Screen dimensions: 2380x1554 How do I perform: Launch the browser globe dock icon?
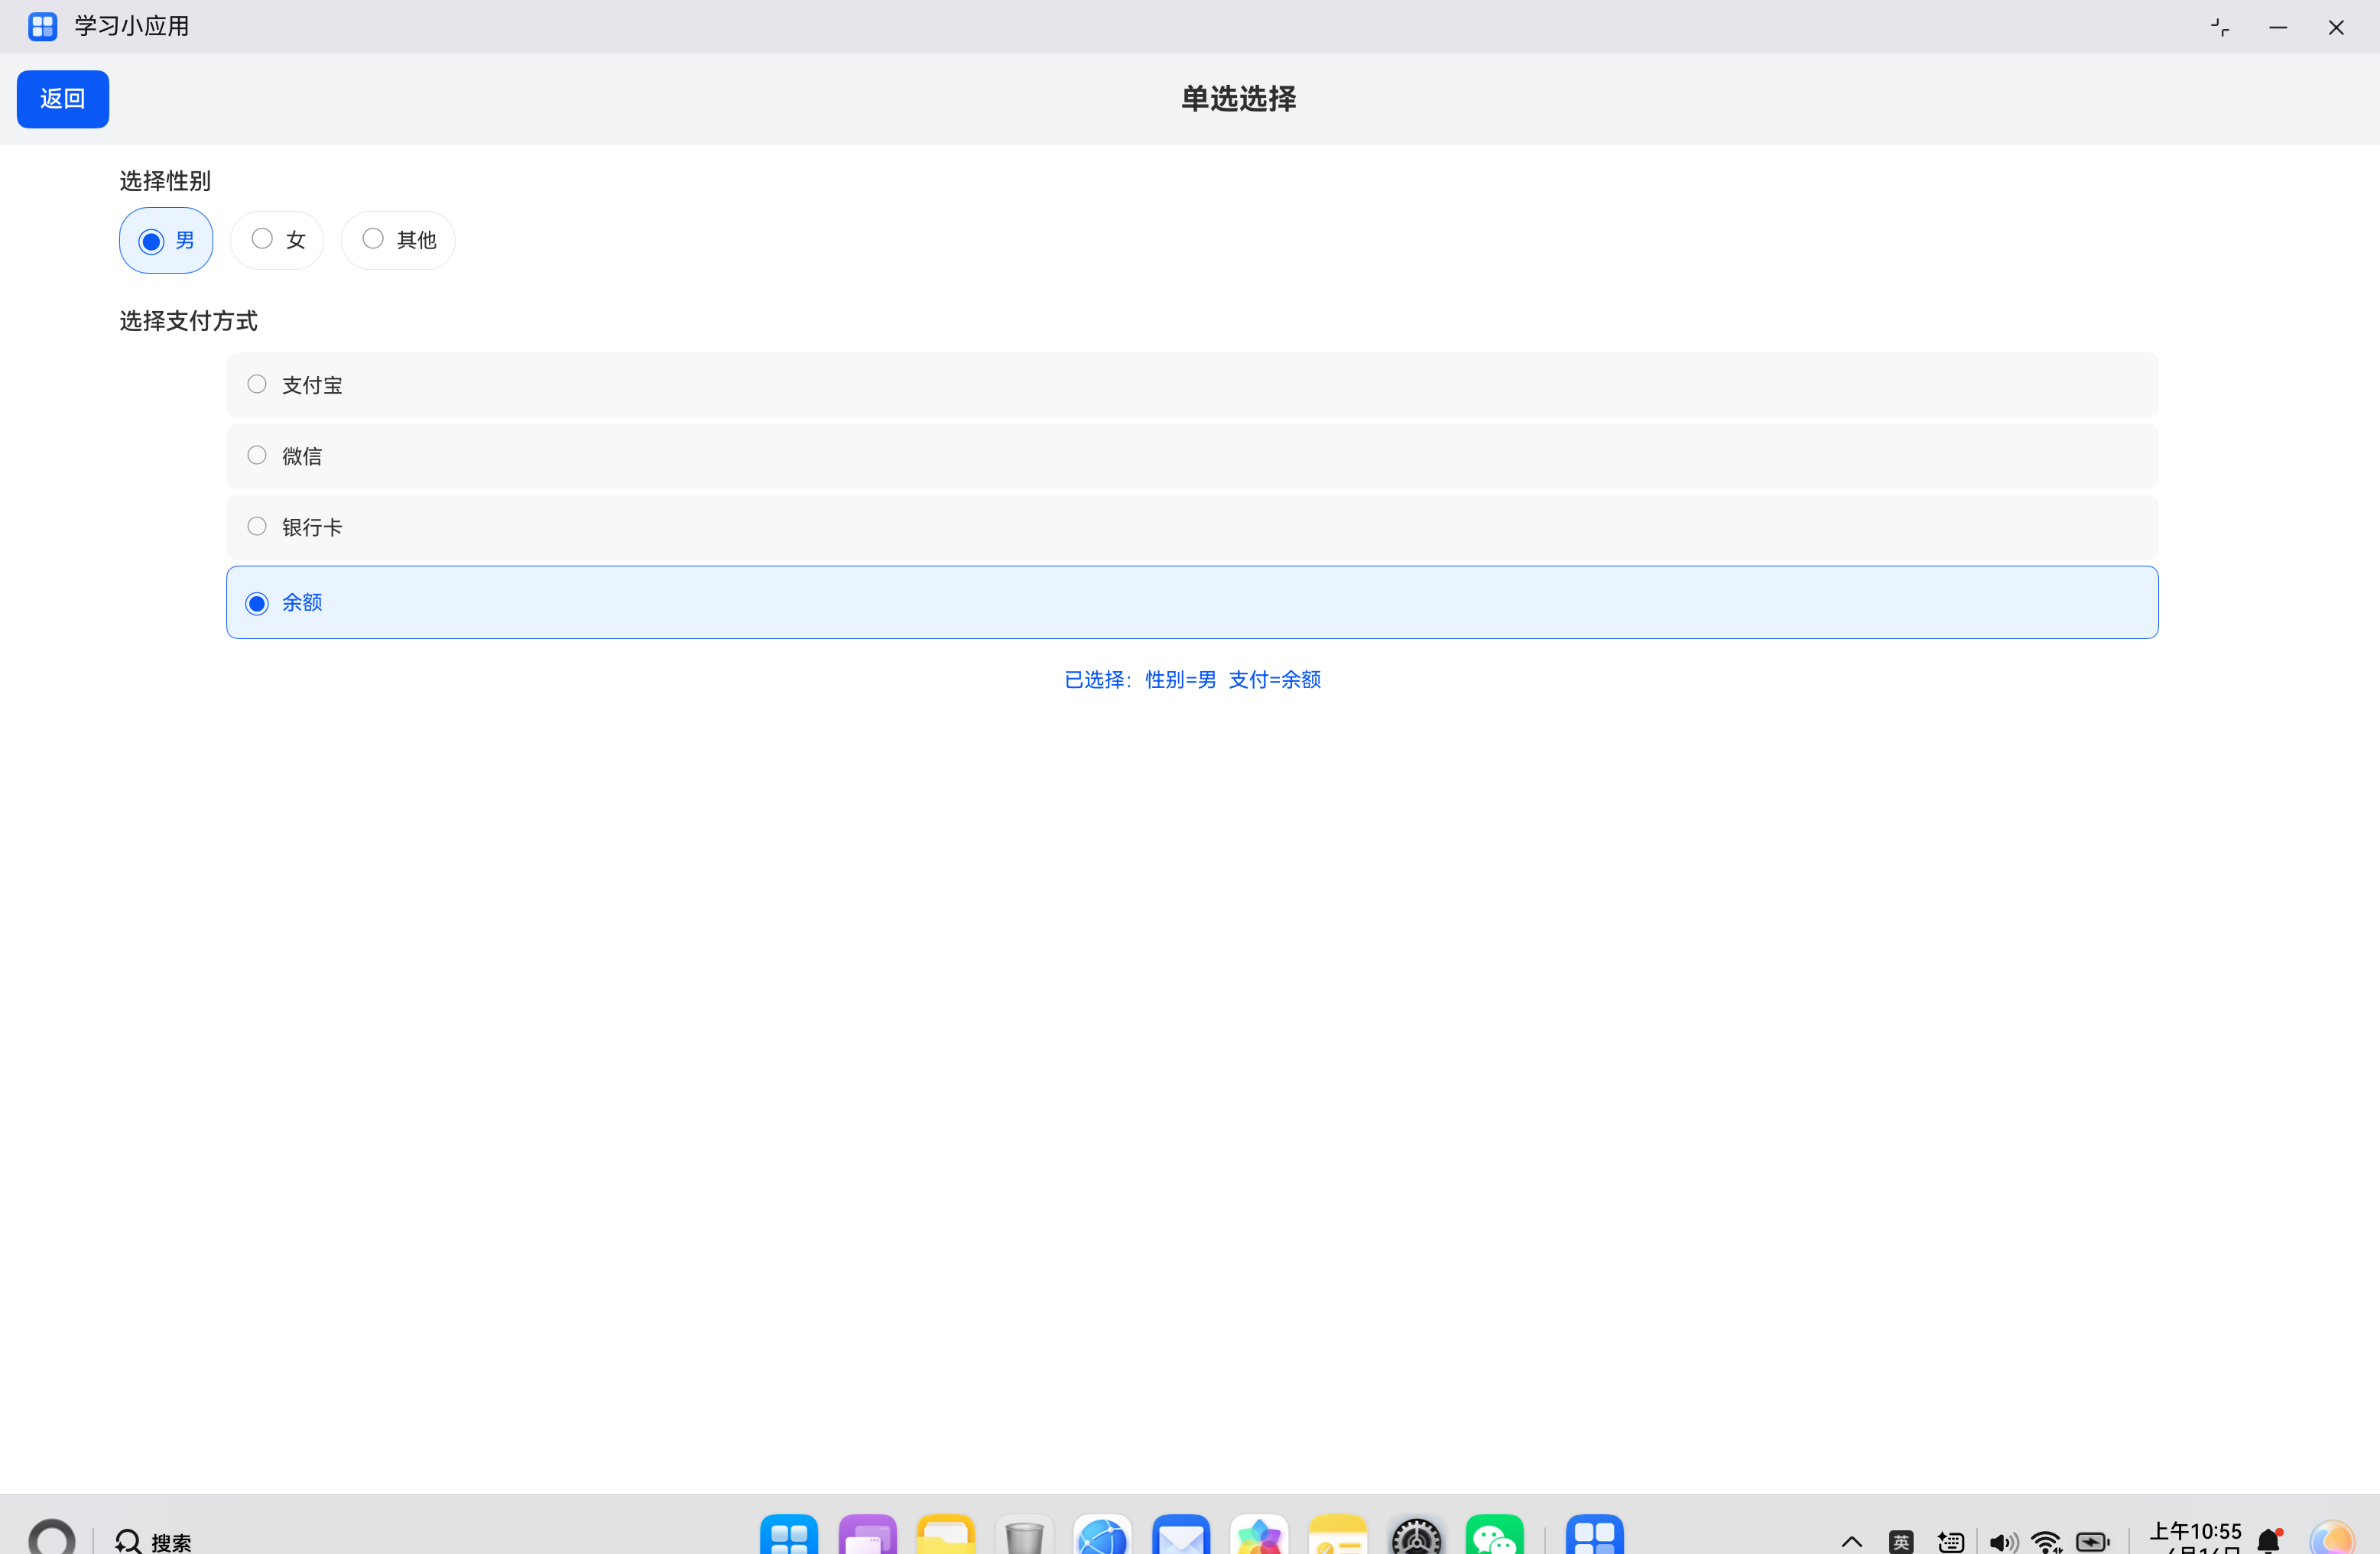tap(1102, 1536)
